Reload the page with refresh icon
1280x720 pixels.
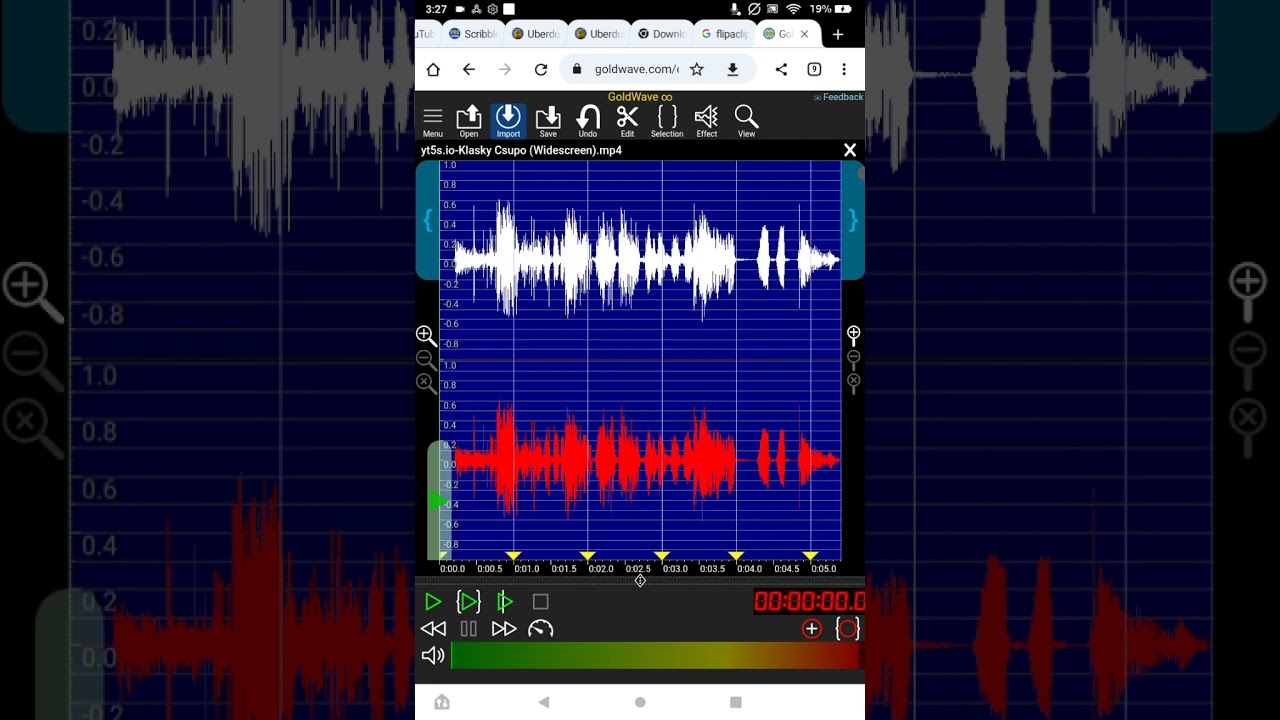coord(541,69)
